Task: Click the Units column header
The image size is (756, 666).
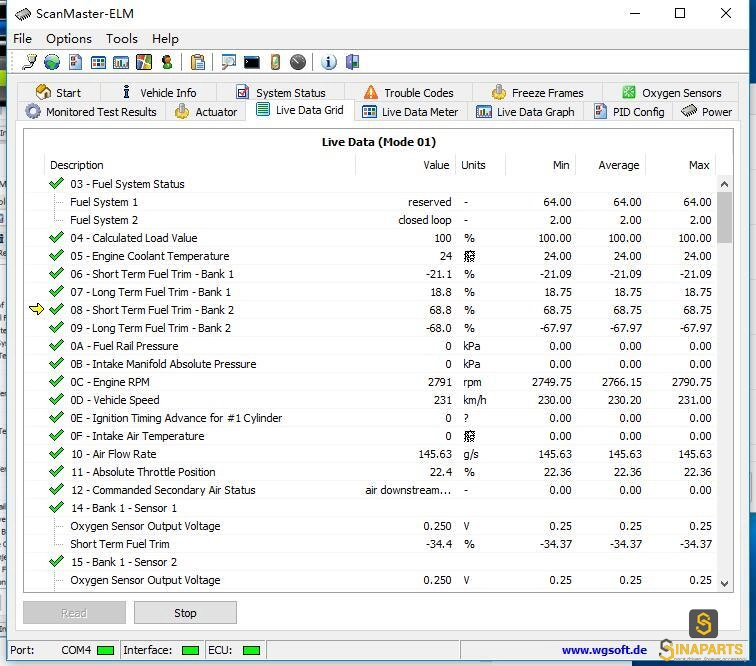Action: (480, 165)
